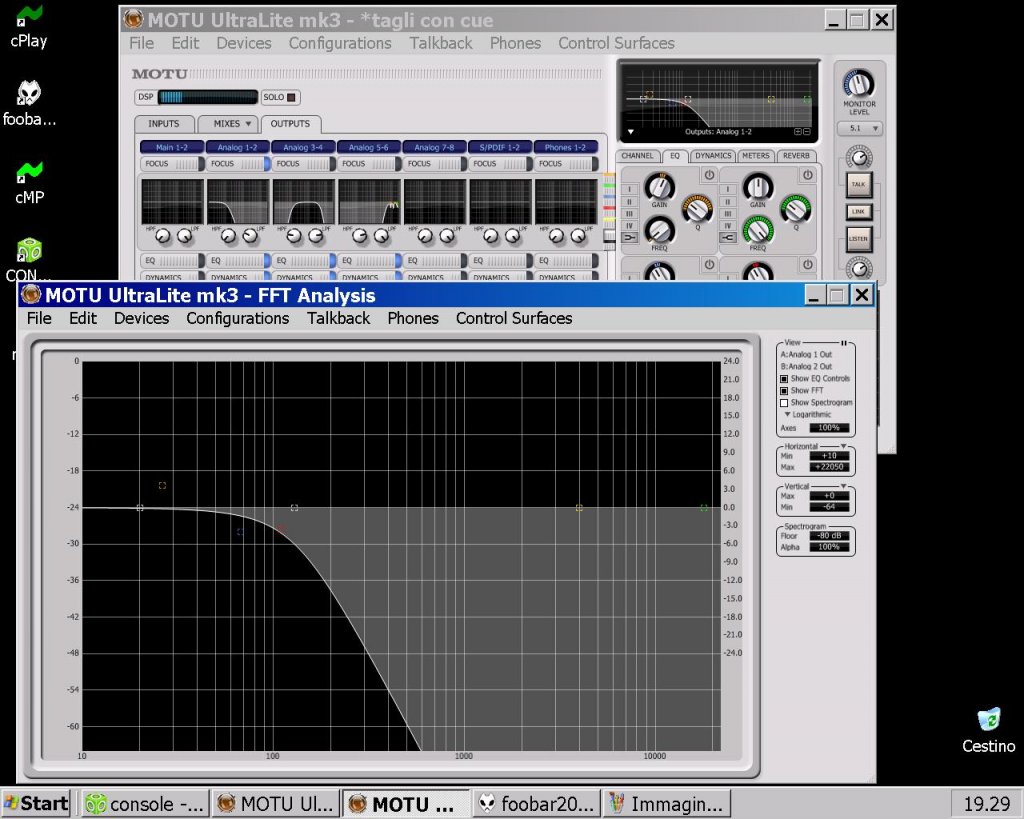Toggle EQ switch under Analog 1-2
Viewport: 1024px width, 819px height.
pos(238,261)
